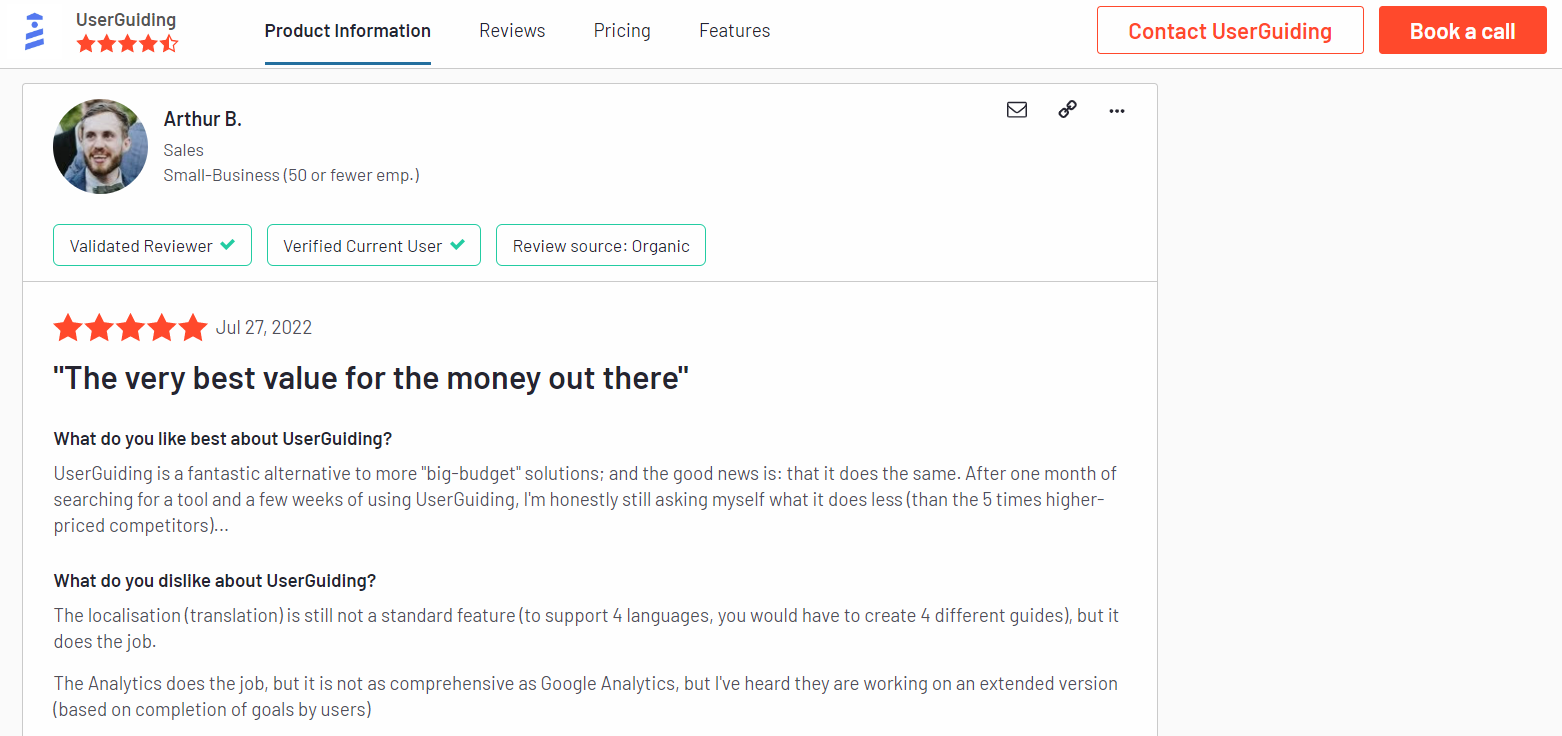Email this review via the envelope icon

1017,110
